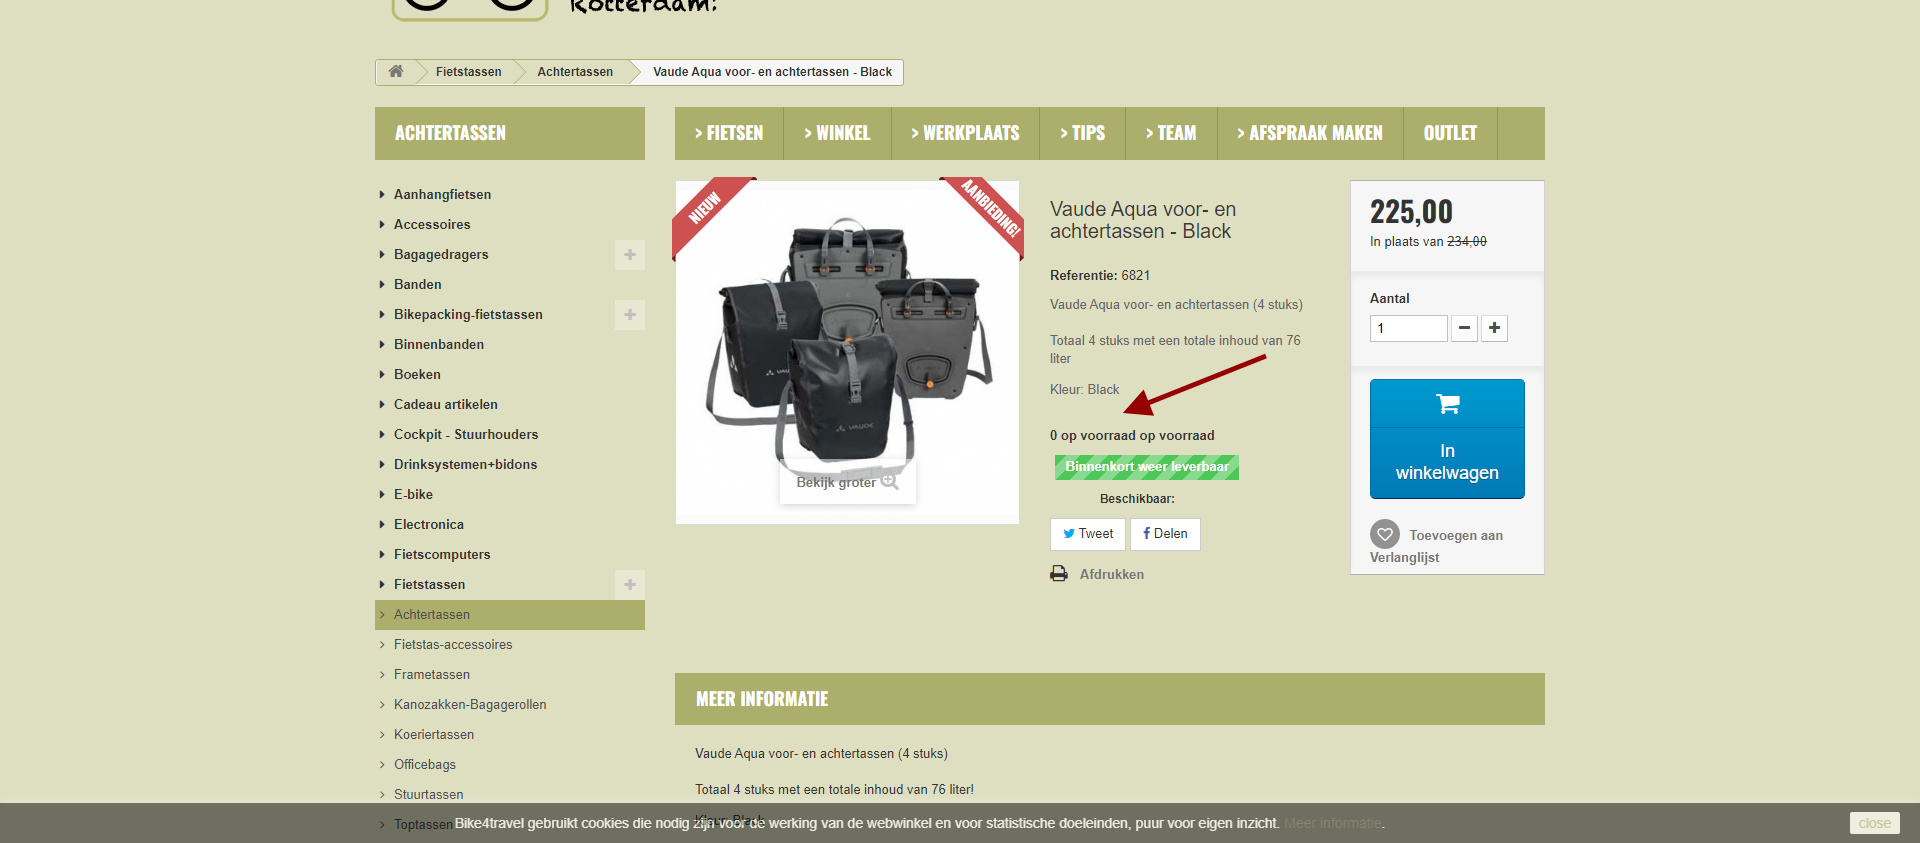The image size is (1920, 843).
Task: Click the shopping cart icon
Action: pyautogui.click(x=1447, y=404)
